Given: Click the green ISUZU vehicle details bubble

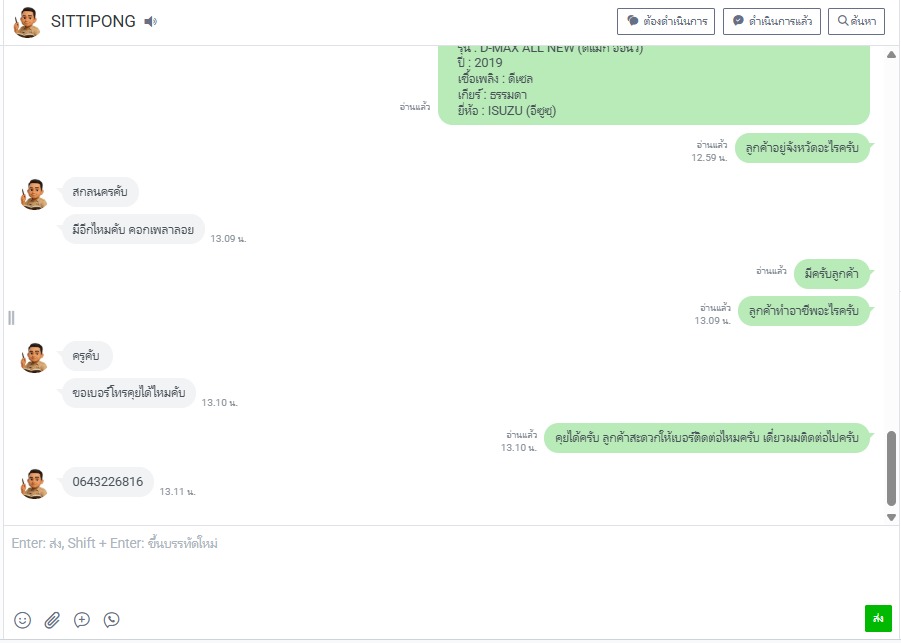Looking at the screenshot, I should (x=654, y=85).
